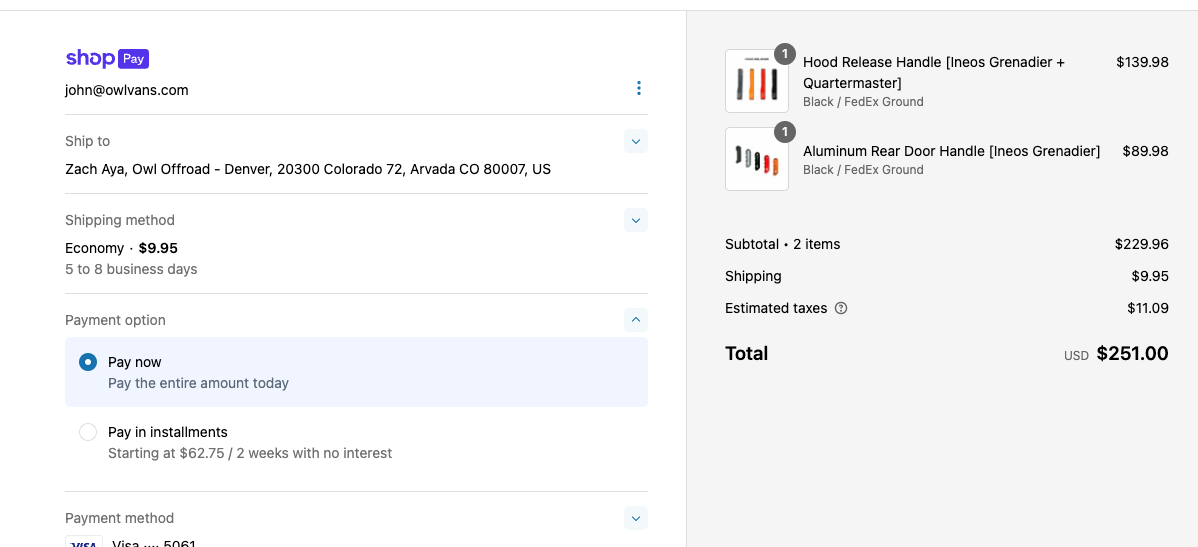Screen dimensions: 1198x547
Task: Click the quantity badge on Rear Door Handle
Action: 785,132
